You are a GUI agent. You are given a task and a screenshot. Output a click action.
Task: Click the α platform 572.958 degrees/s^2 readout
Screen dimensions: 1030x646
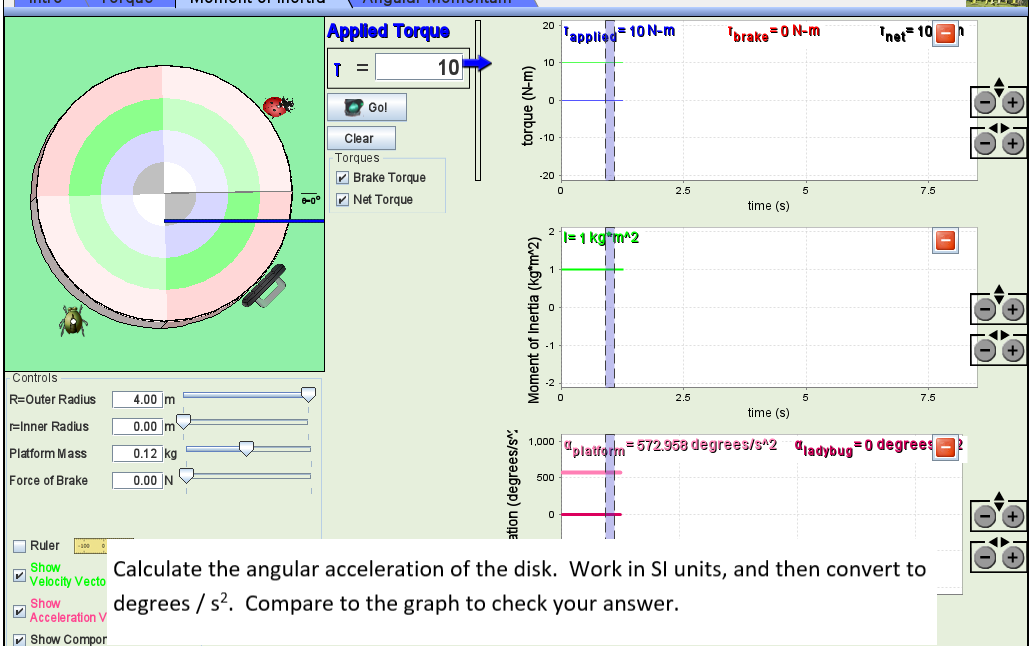670,446
